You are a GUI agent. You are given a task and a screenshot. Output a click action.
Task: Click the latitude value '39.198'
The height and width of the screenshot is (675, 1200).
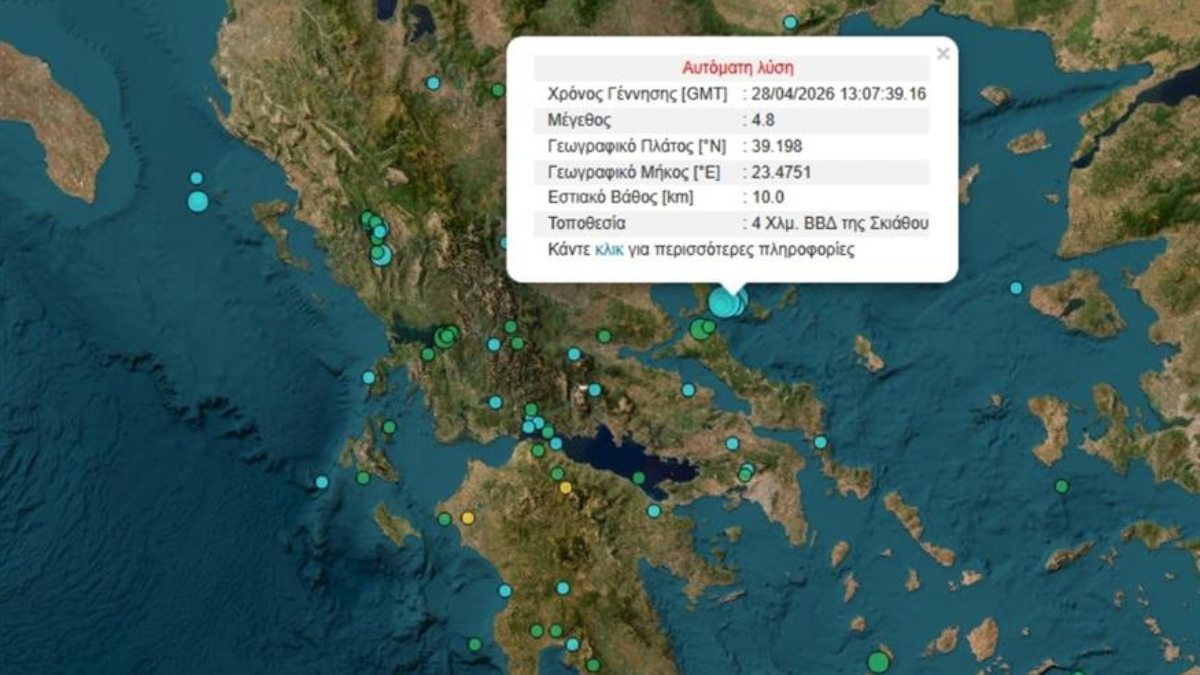(776, 146)
